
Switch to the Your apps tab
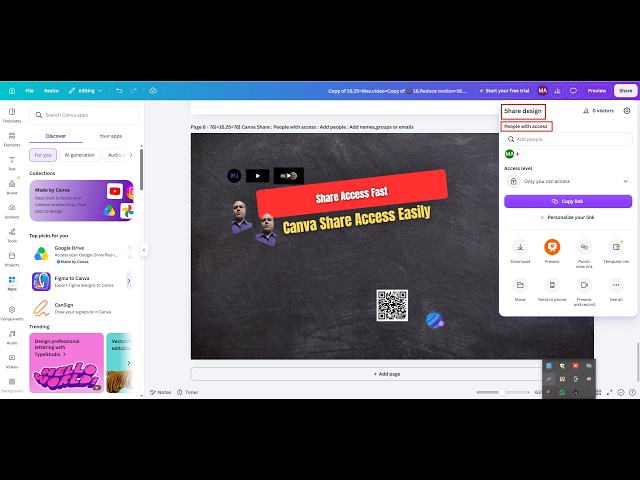111,136
